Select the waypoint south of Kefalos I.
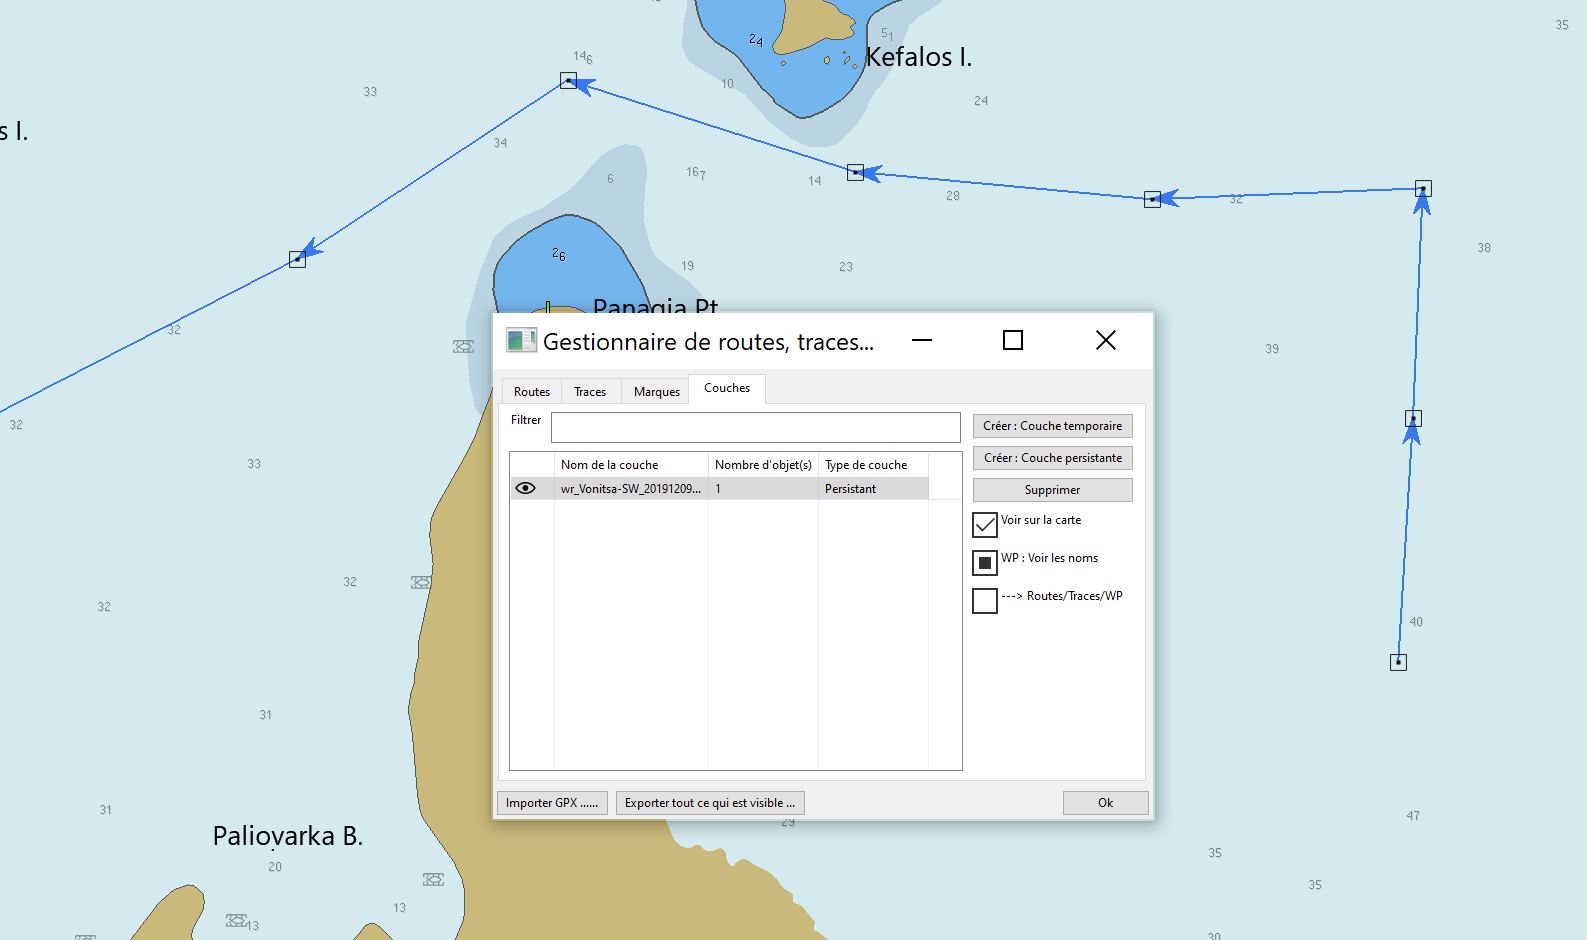 click(x=855, y=173)
